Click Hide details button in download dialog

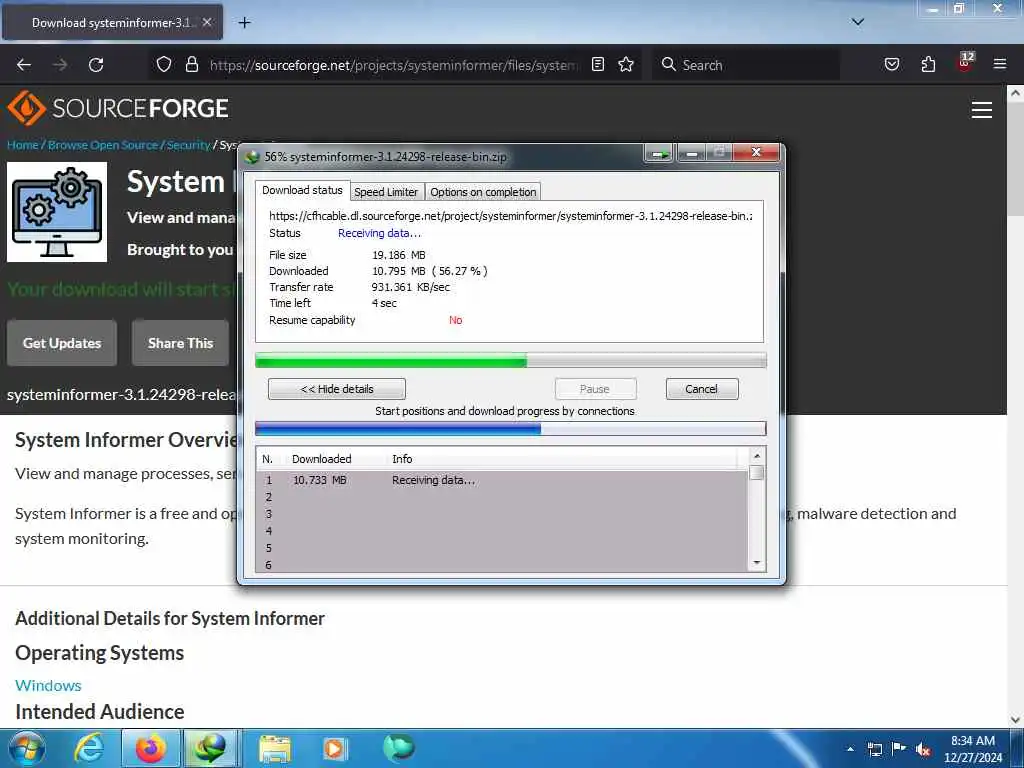pos(337,389)
